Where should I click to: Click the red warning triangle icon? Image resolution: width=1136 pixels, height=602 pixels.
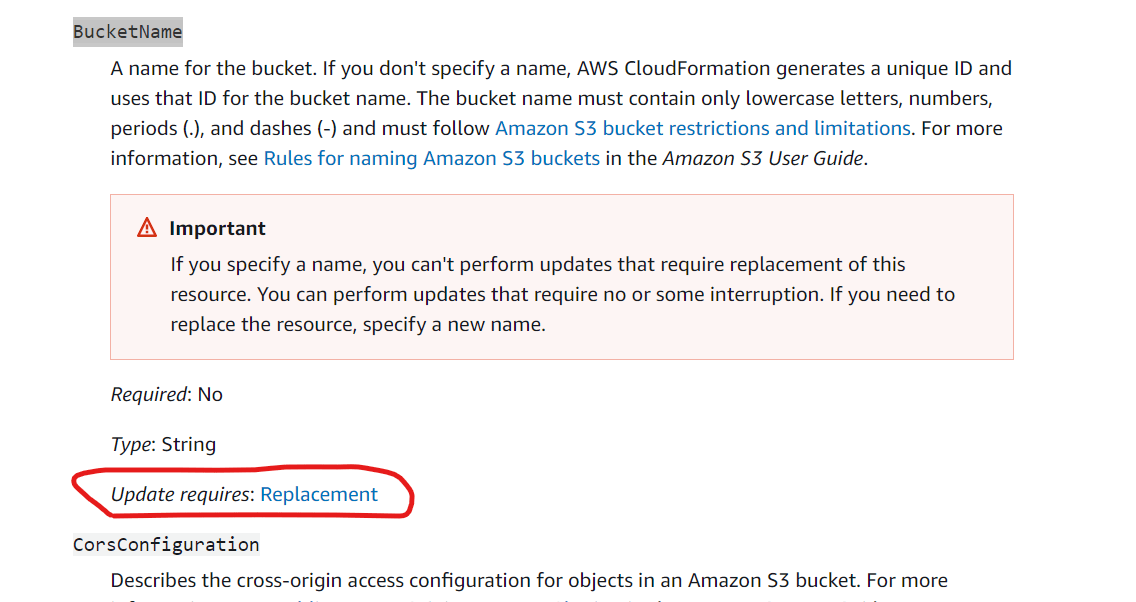(x=147, y=228)
